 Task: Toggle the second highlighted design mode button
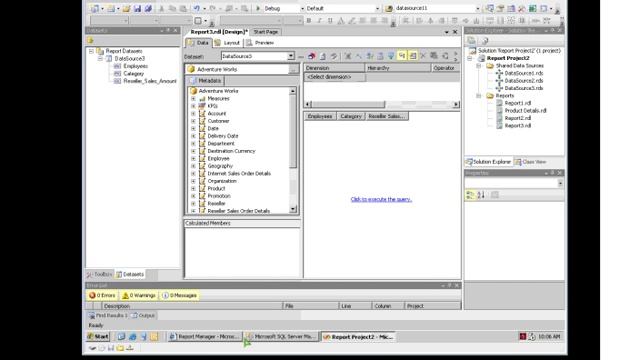(413, 56)
